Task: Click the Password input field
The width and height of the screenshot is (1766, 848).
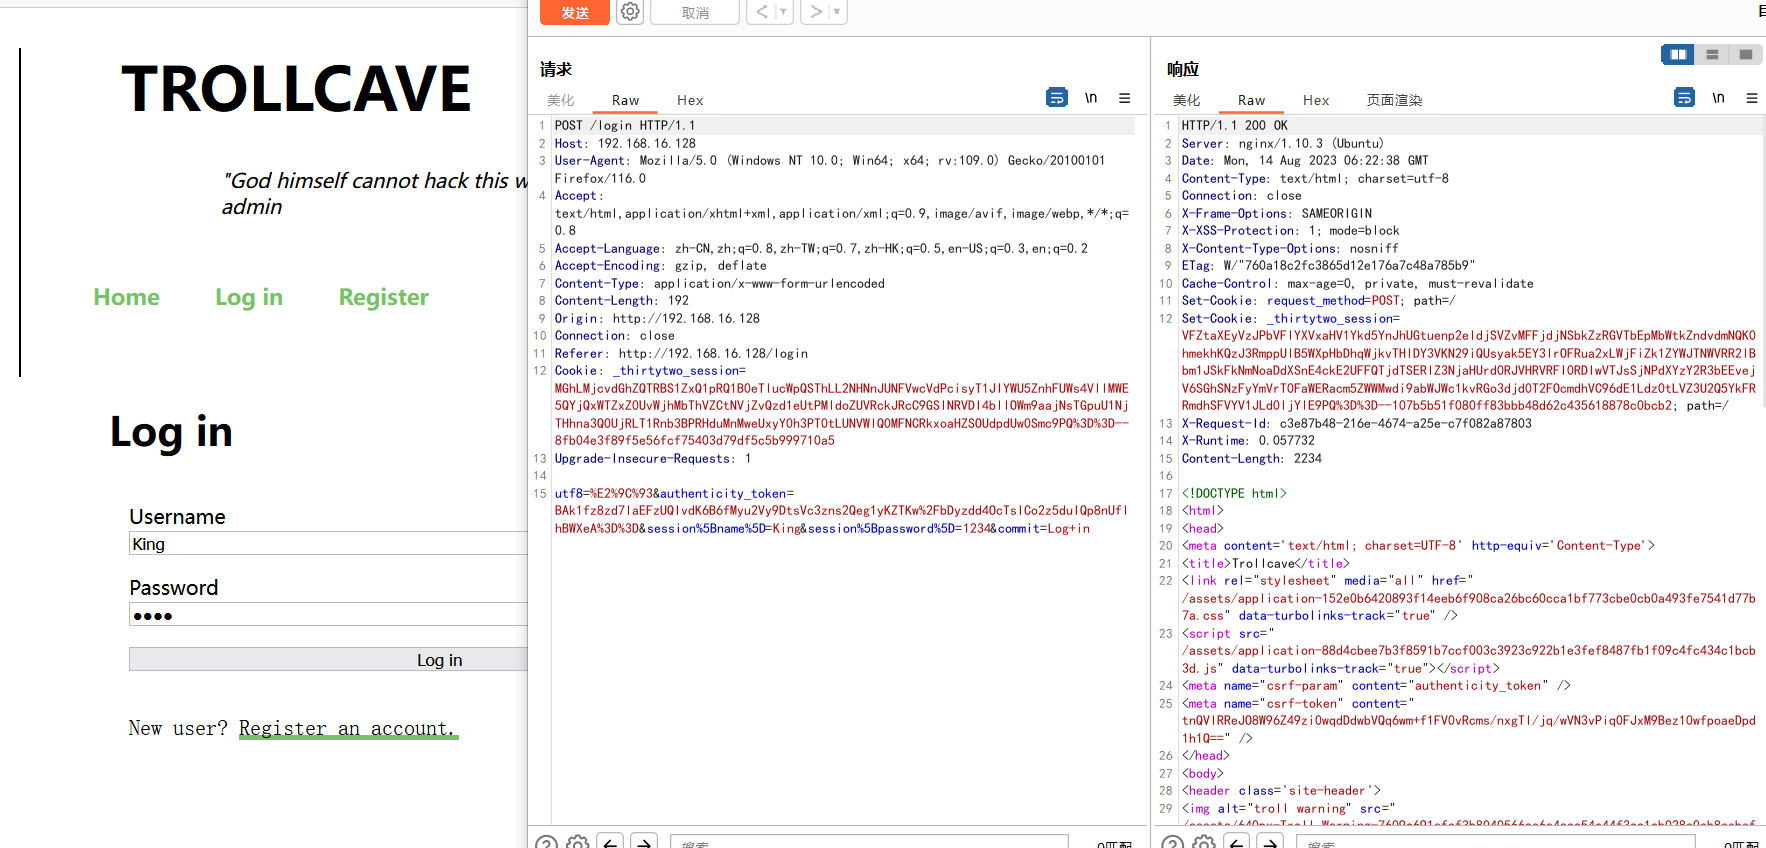Action: click(x=328, y=615)
